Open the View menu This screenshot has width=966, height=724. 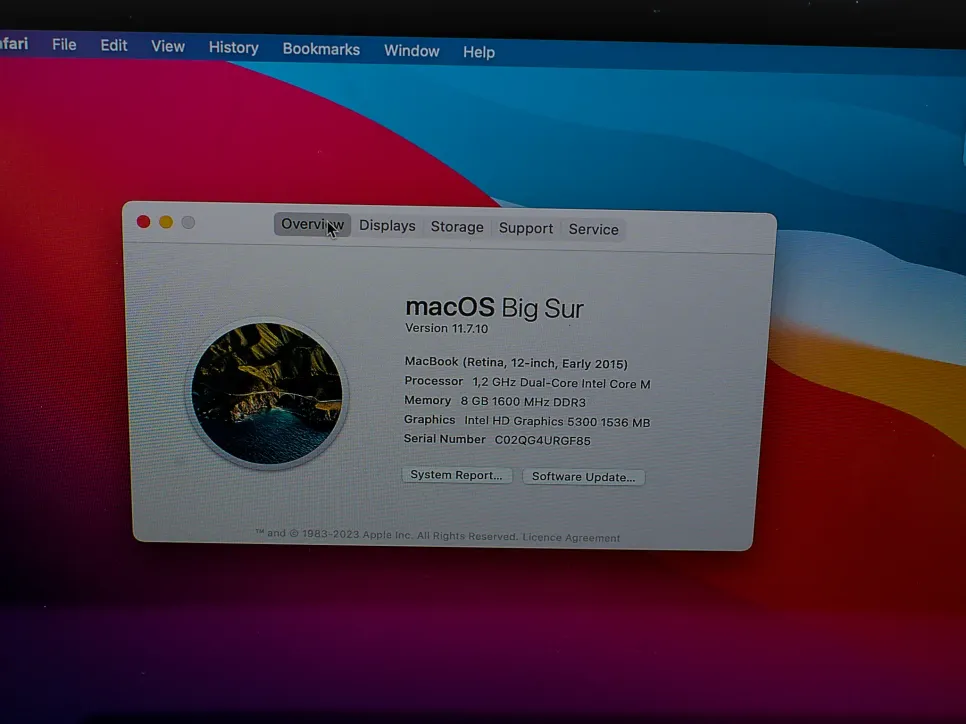click(168, 47)
